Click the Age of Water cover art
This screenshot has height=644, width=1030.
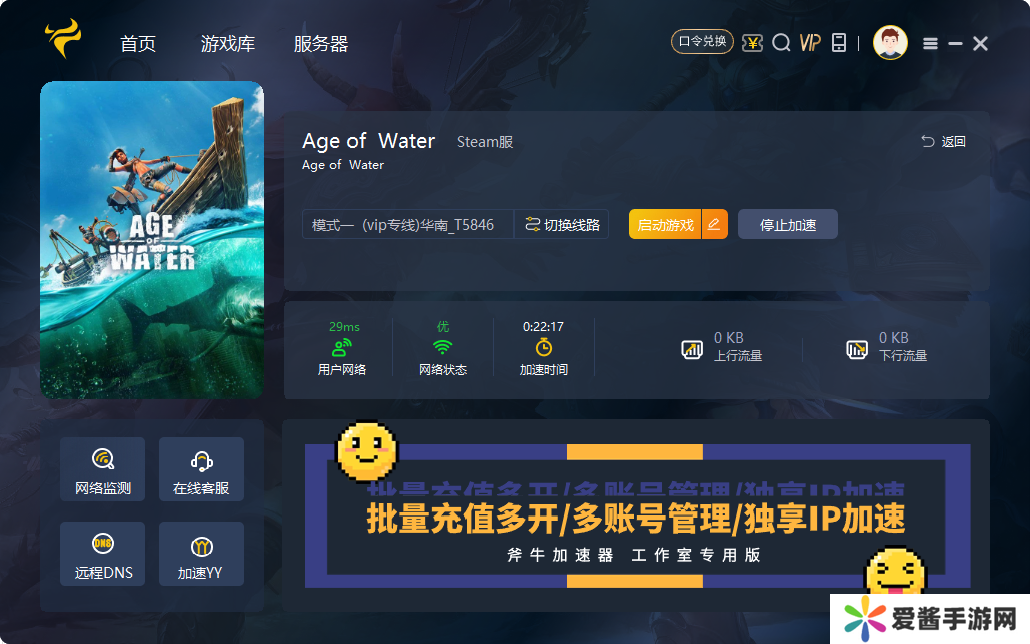[x=152, y=240]
